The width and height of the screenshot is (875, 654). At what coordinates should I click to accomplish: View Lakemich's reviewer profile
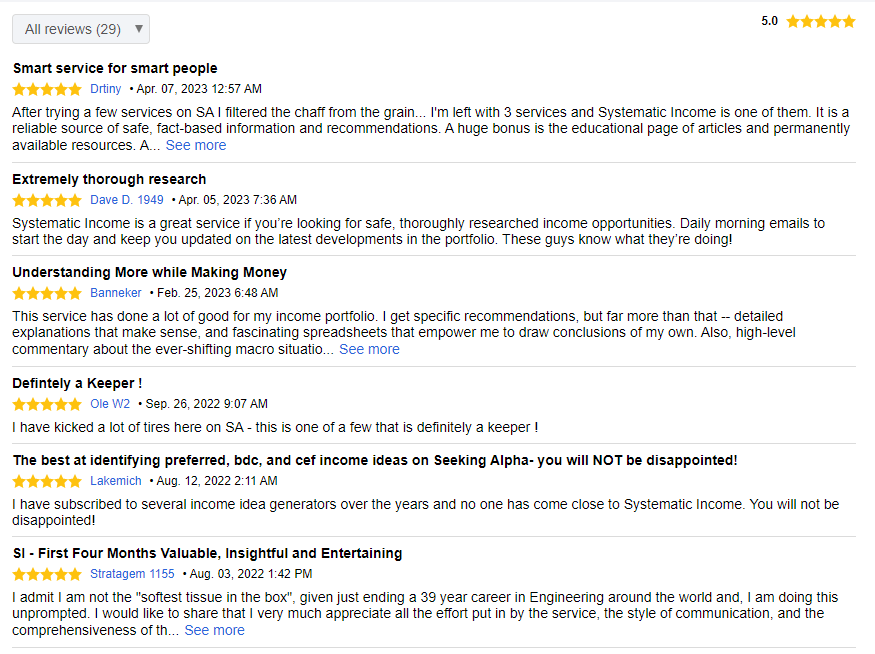[116, 481]
